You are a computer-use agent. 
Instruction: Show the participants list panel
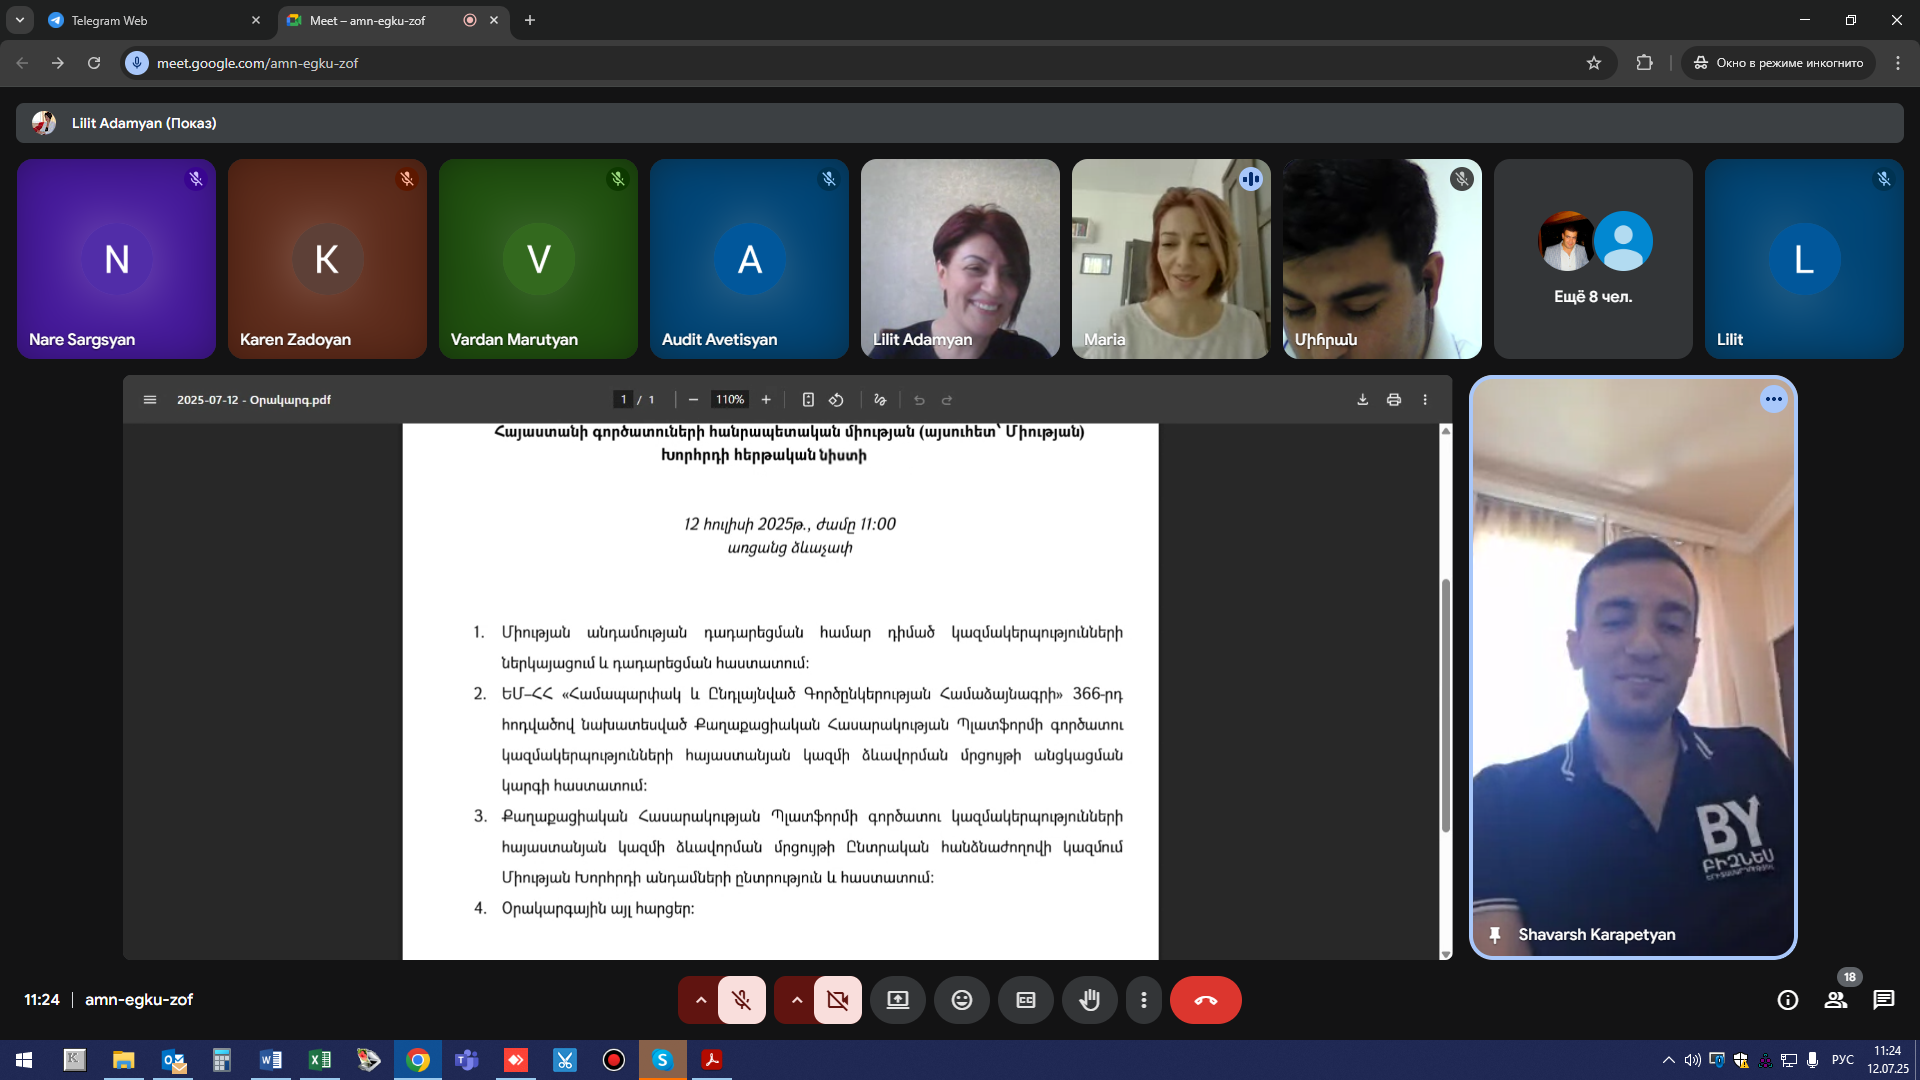pos(1836,1000)
